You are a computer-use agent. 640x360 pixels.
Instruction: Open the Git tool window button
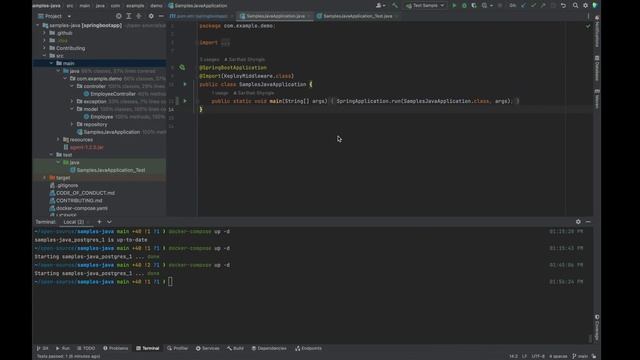coord(42,348)
